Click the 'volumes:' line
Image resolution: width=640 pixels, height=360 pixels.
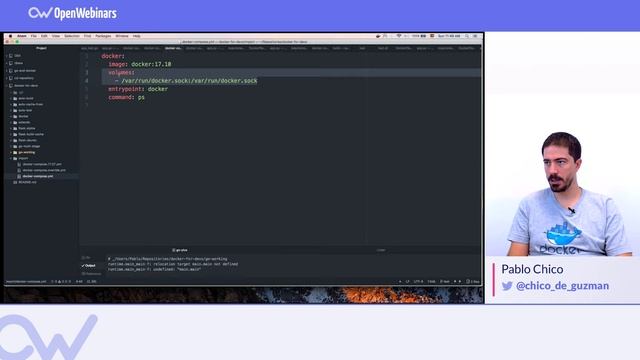point(121,72)
